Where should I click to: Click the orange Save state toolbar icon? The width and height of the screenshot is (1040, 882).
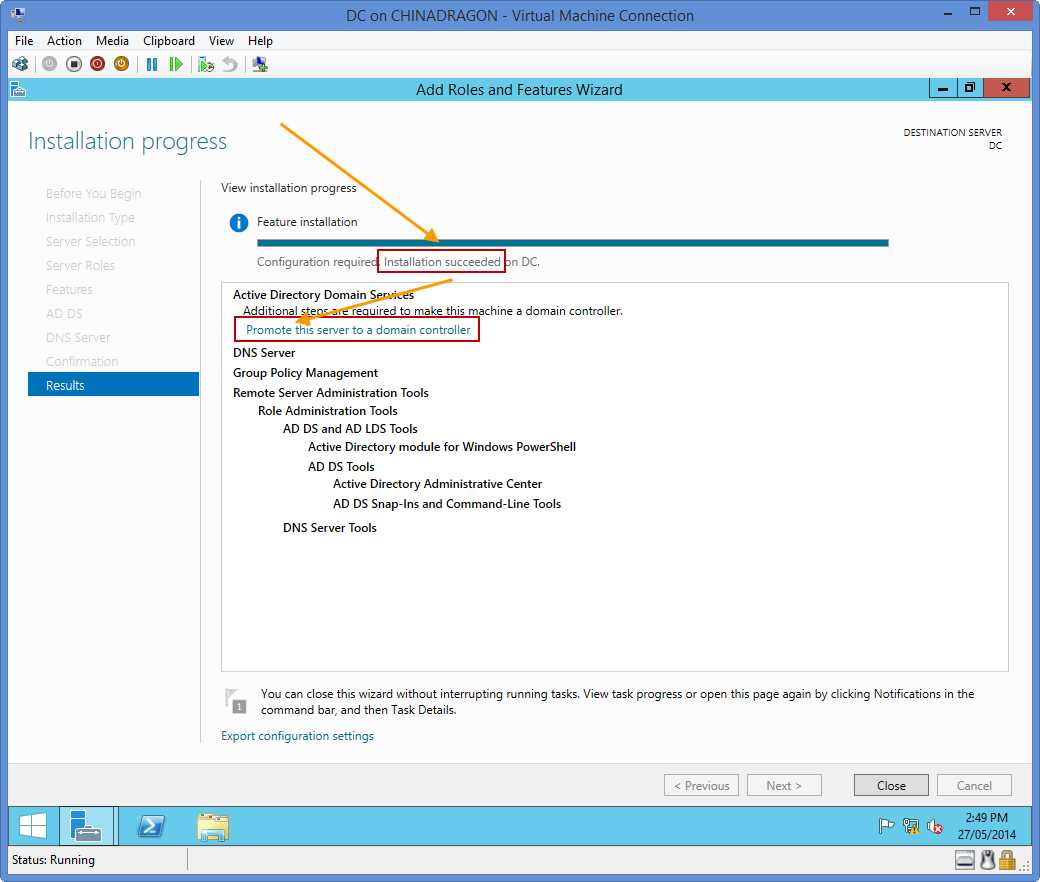(x=121, y=64)
